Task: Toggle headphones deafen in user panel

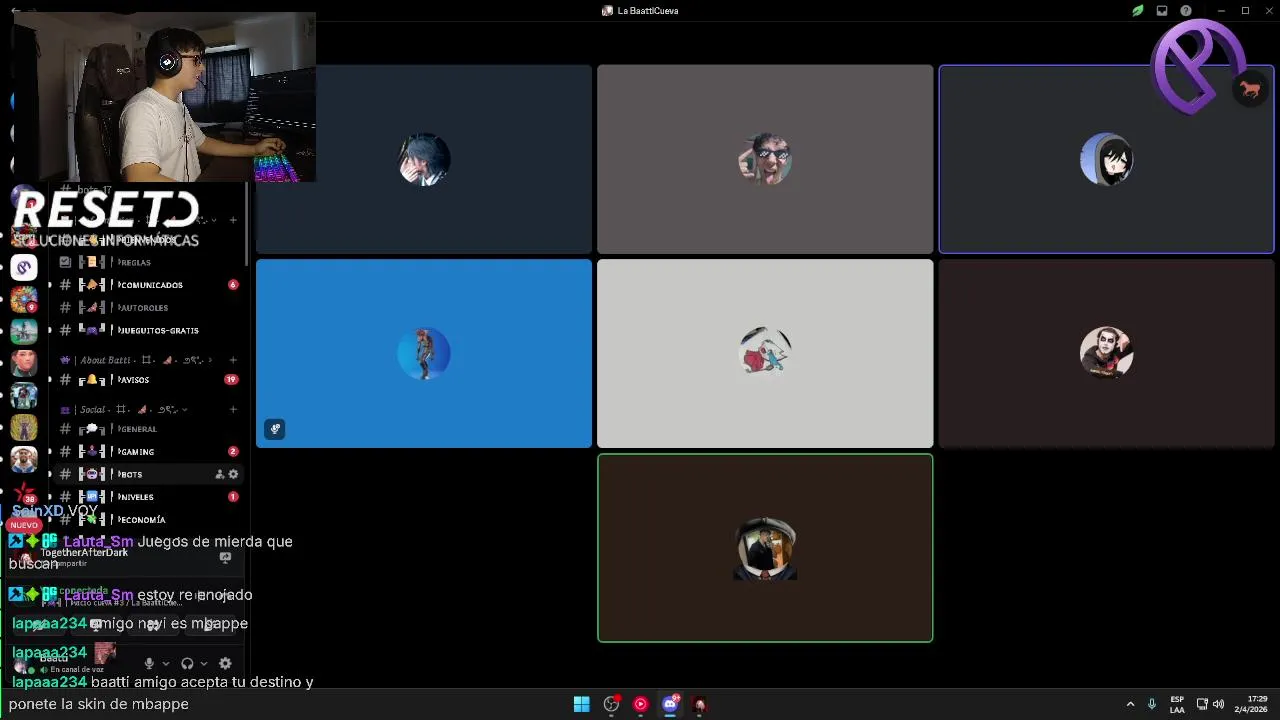Action: point(187,663)
